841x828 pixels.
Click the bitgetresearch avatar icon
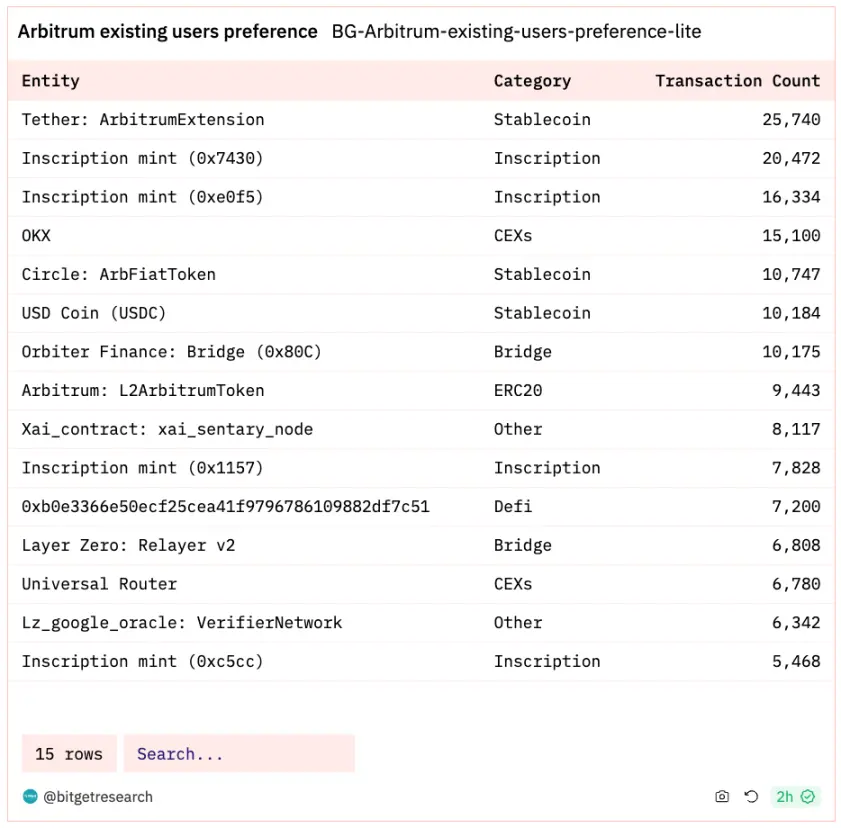pyautogui.click(x=30, y=797)
